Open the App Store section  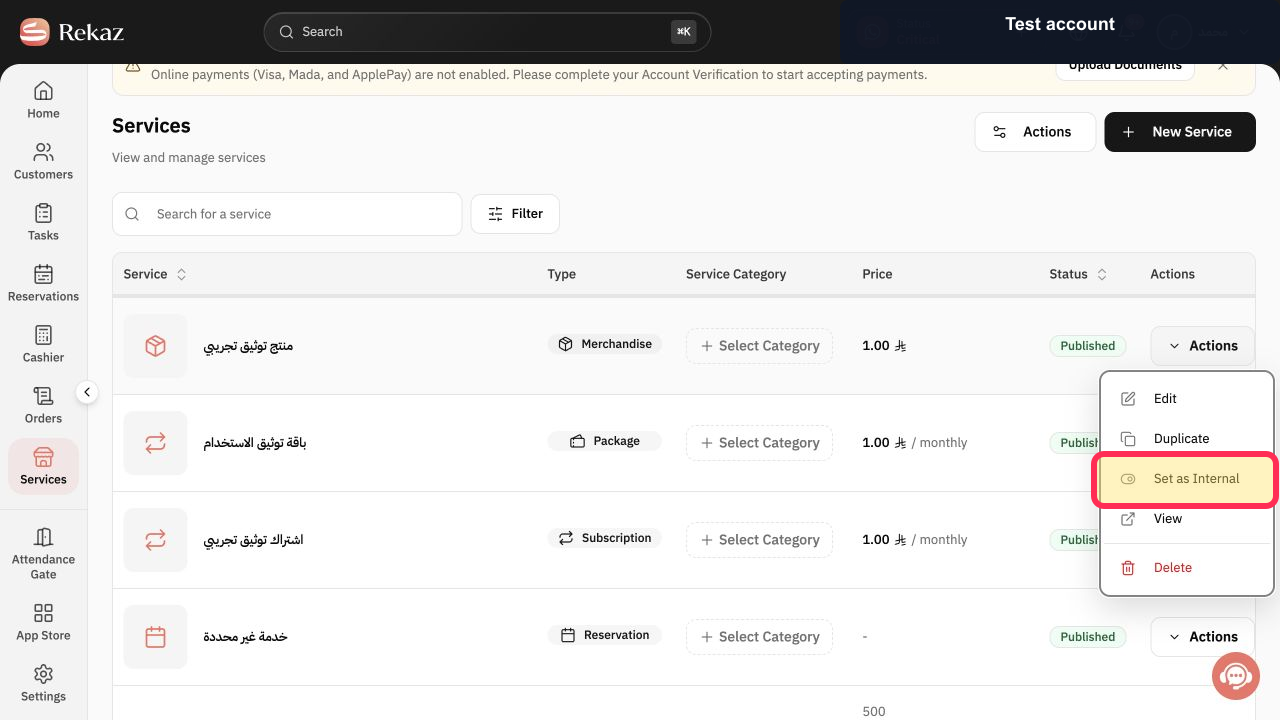[x=43, y=621]
